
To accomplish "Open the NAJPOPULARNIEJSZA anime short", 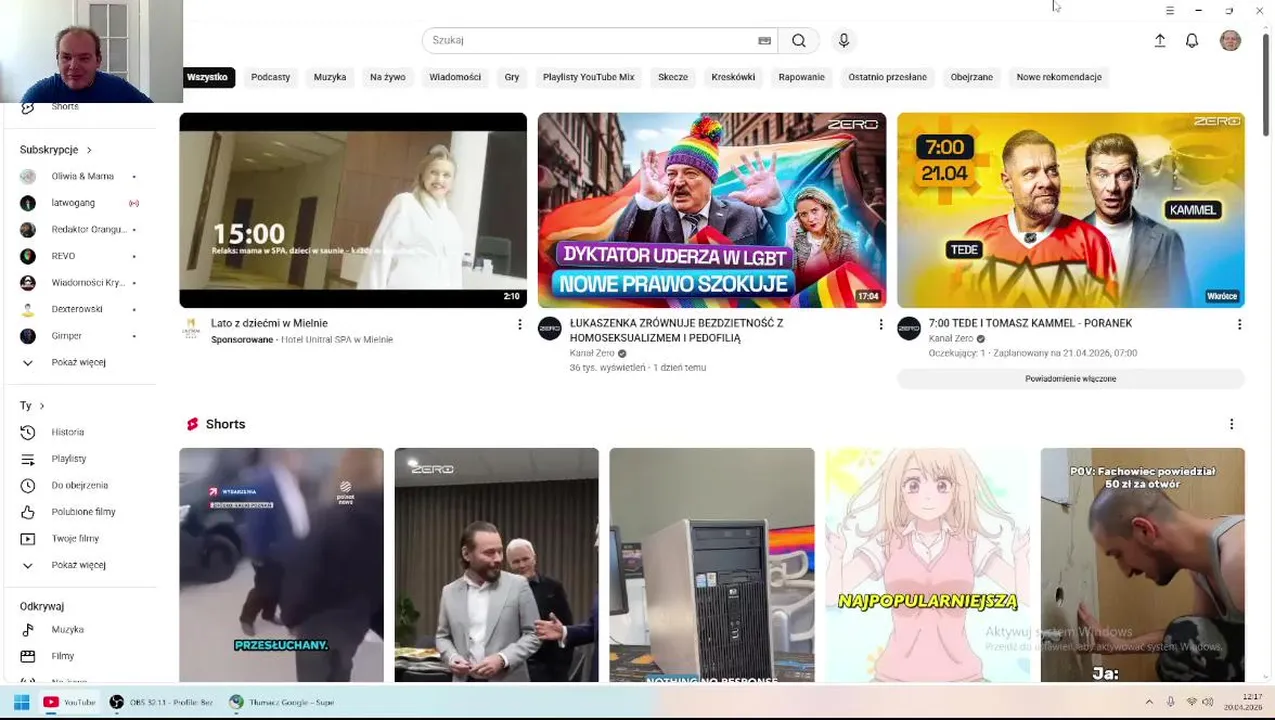I will pyautogui.click(x=927, y=565).
